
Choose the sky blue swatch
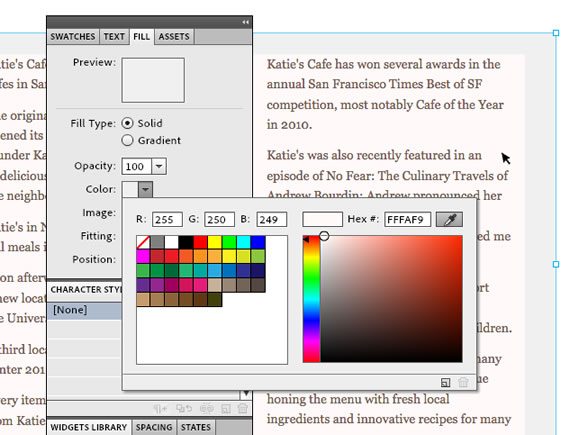coord(215,271)
